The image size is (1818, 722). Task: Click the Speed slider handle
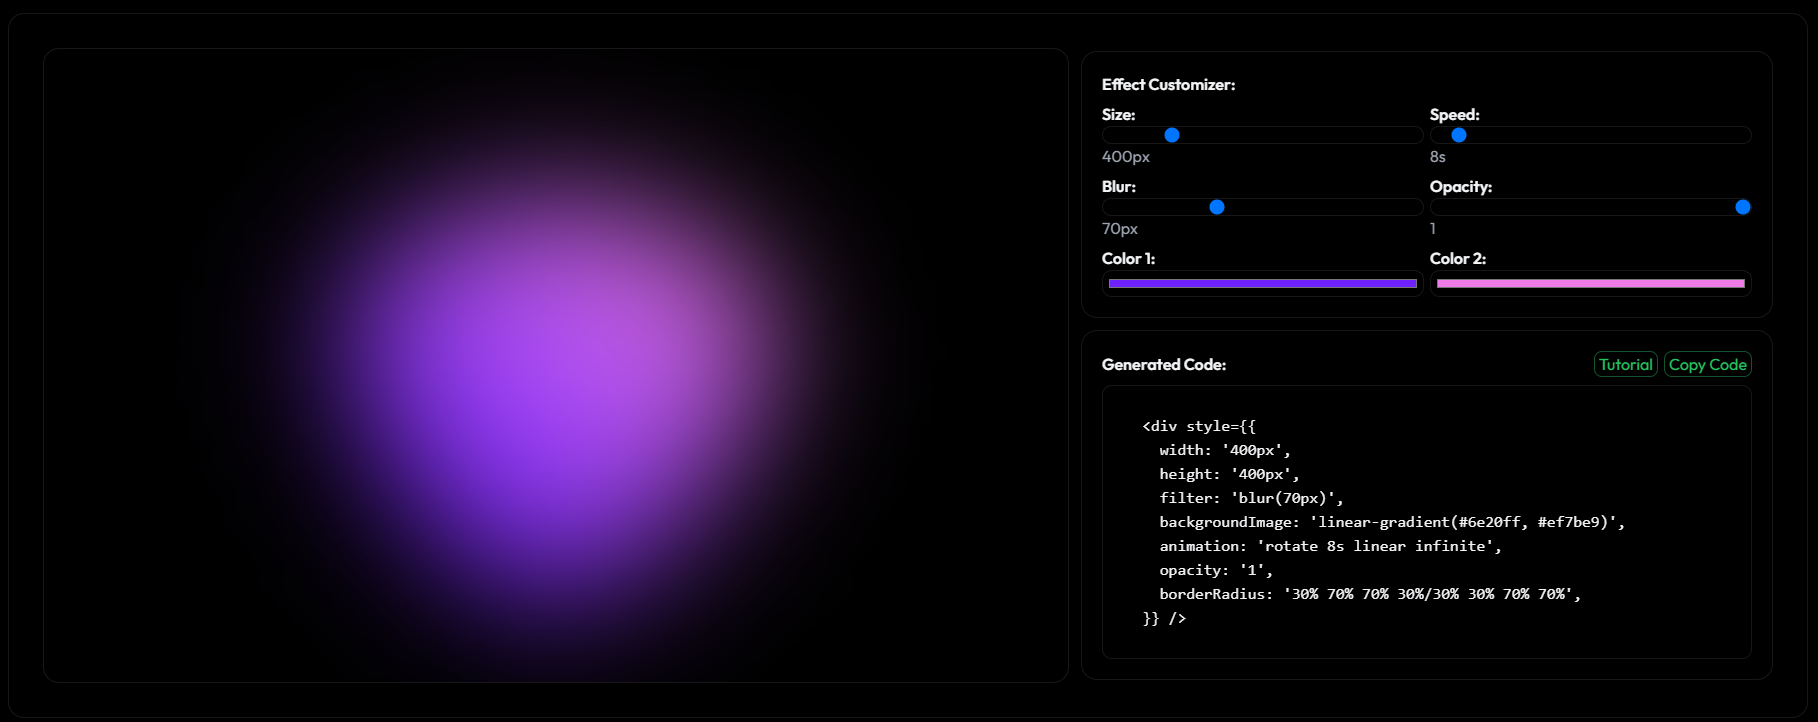click(x=1459, y=135)
